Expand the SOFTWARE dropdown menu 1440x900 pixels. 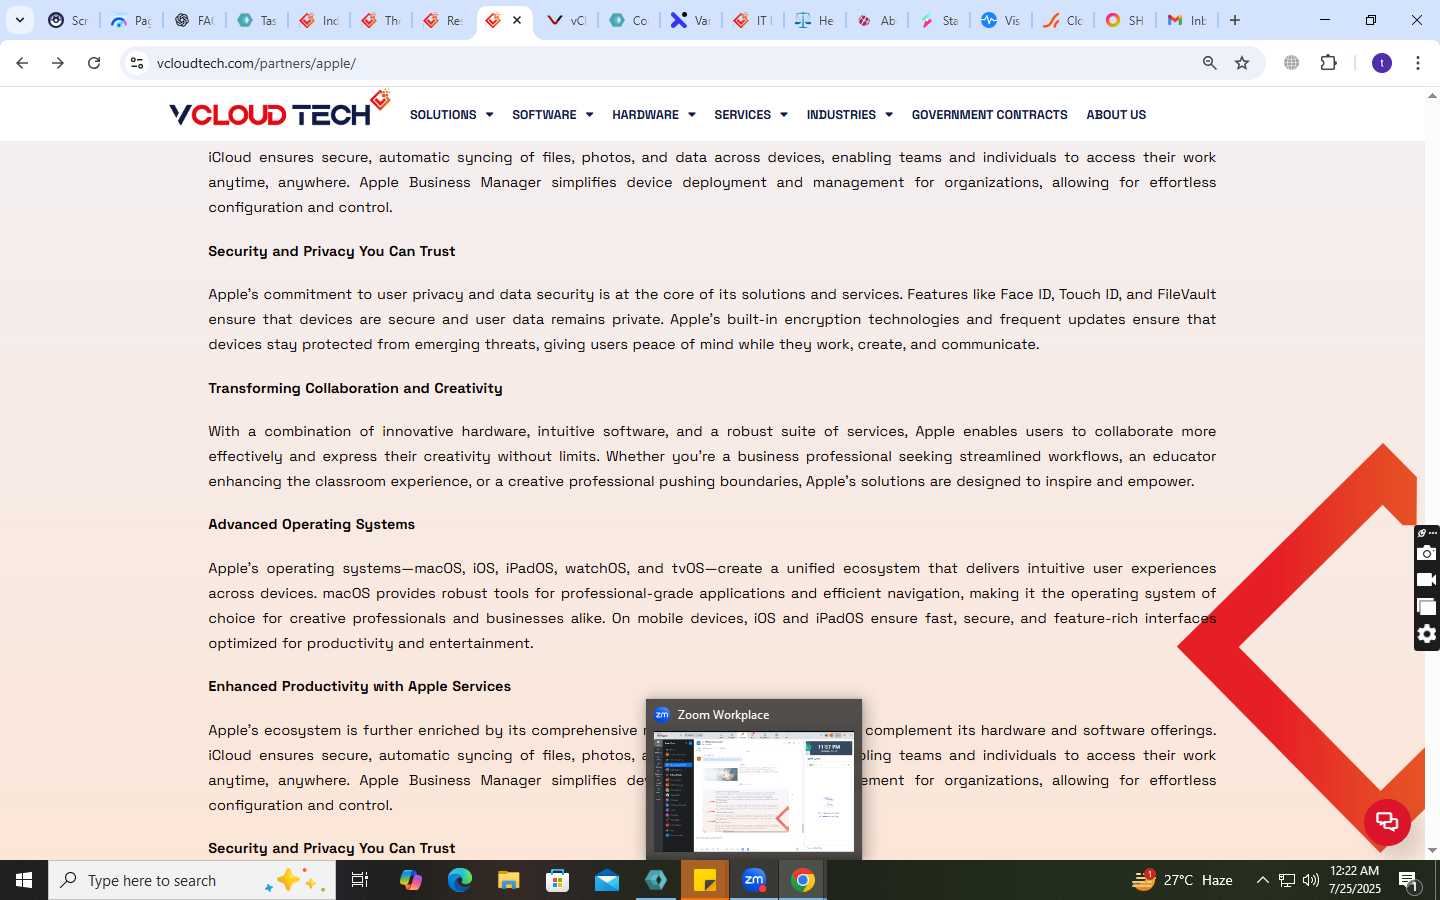(552, 115)
